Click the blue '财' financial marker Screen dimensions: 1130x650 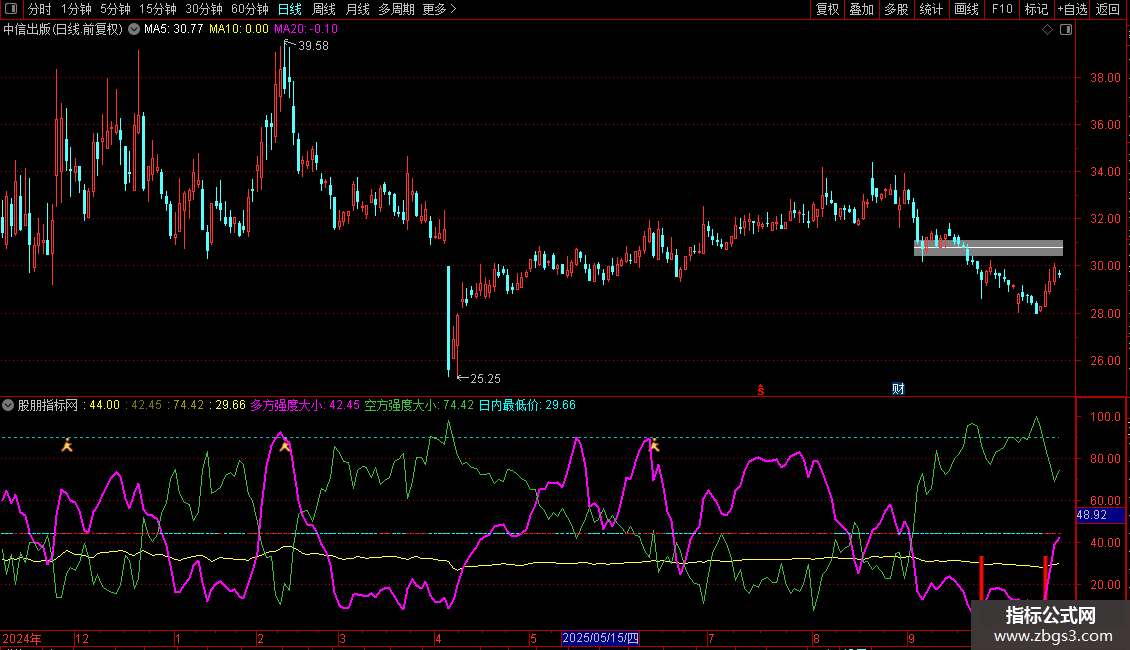point(898,389)
